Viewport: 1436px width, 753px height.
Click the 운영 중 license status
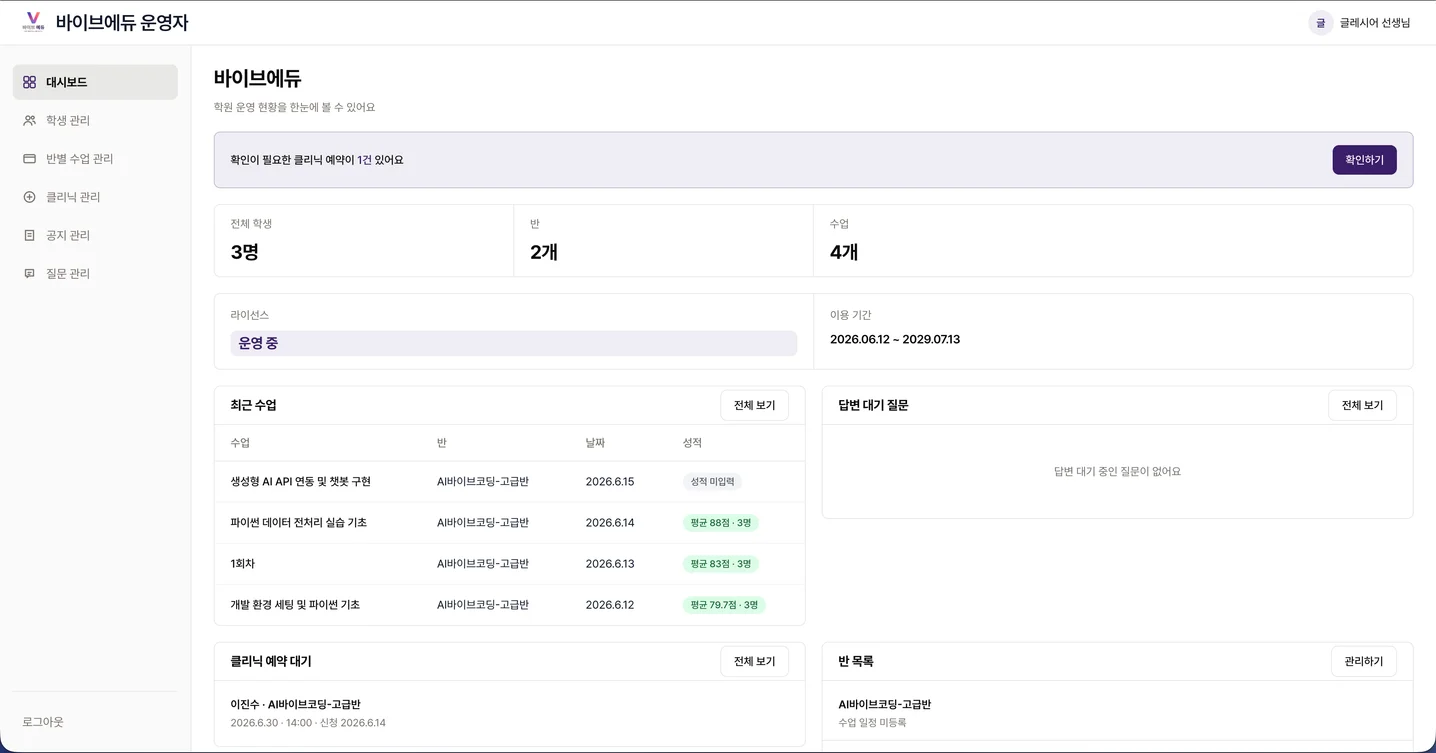pyautogui.click(x=514, y=343)
